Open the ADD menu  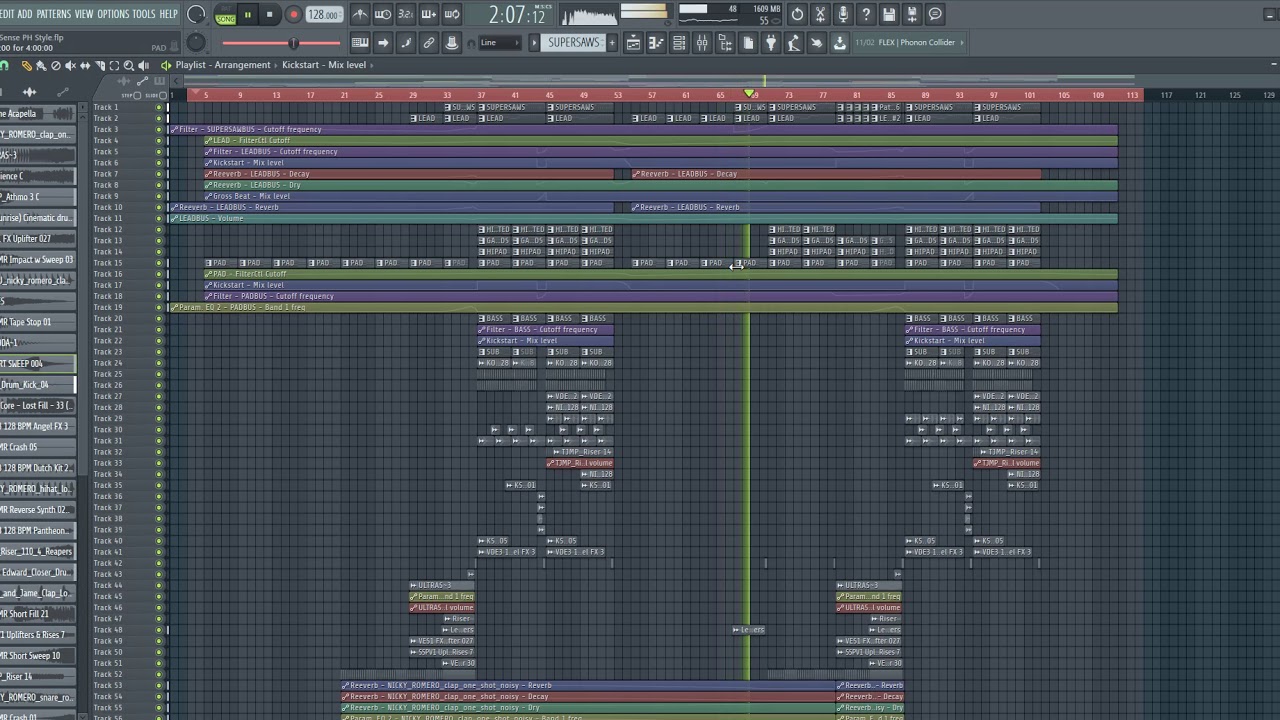coord(25,14)
